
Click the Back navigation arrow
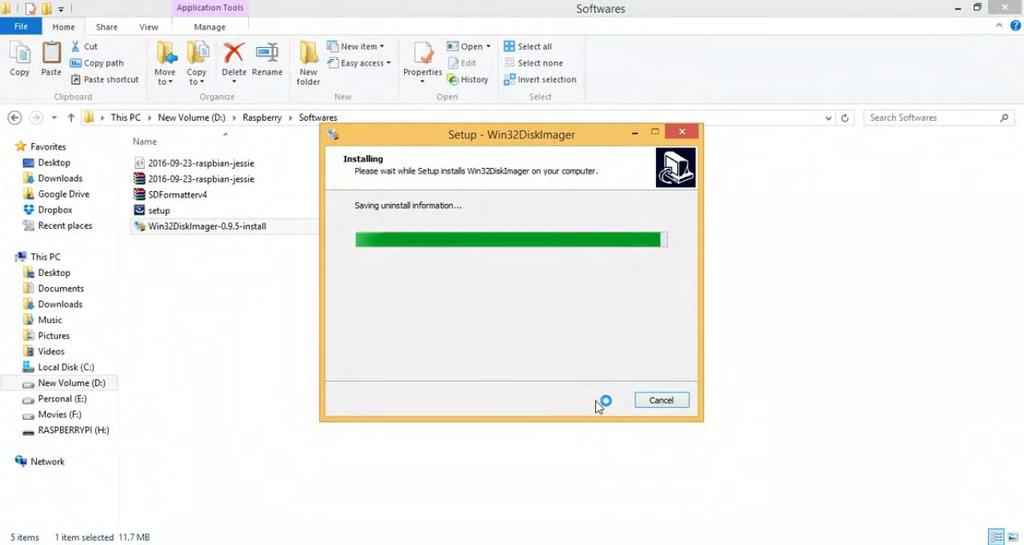click(14, 117)
